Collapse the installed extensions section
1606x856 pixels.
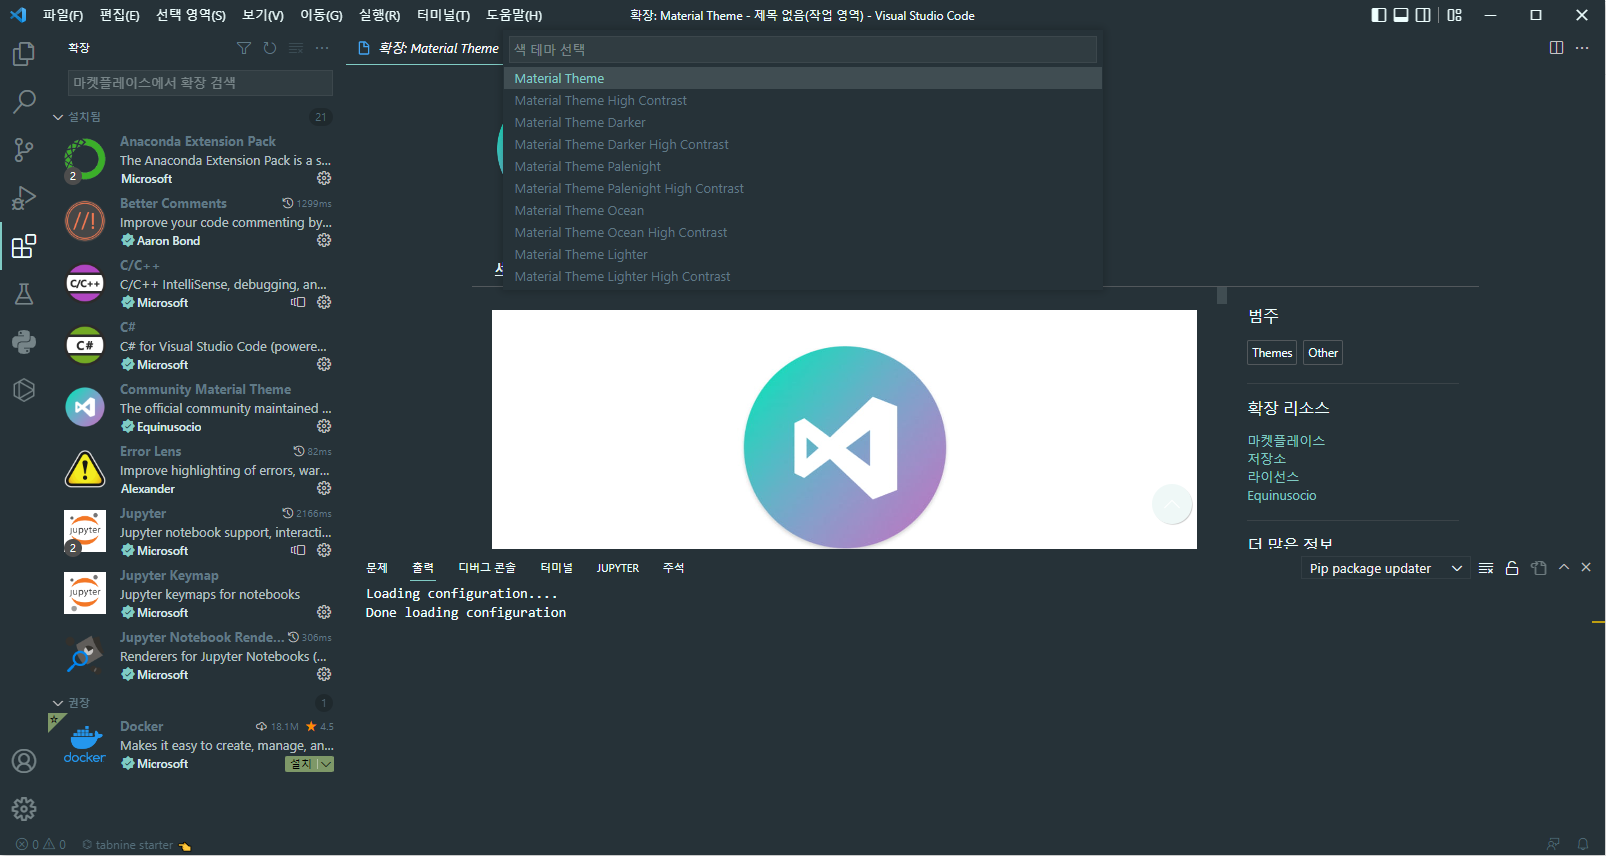(x=58, y=117)
